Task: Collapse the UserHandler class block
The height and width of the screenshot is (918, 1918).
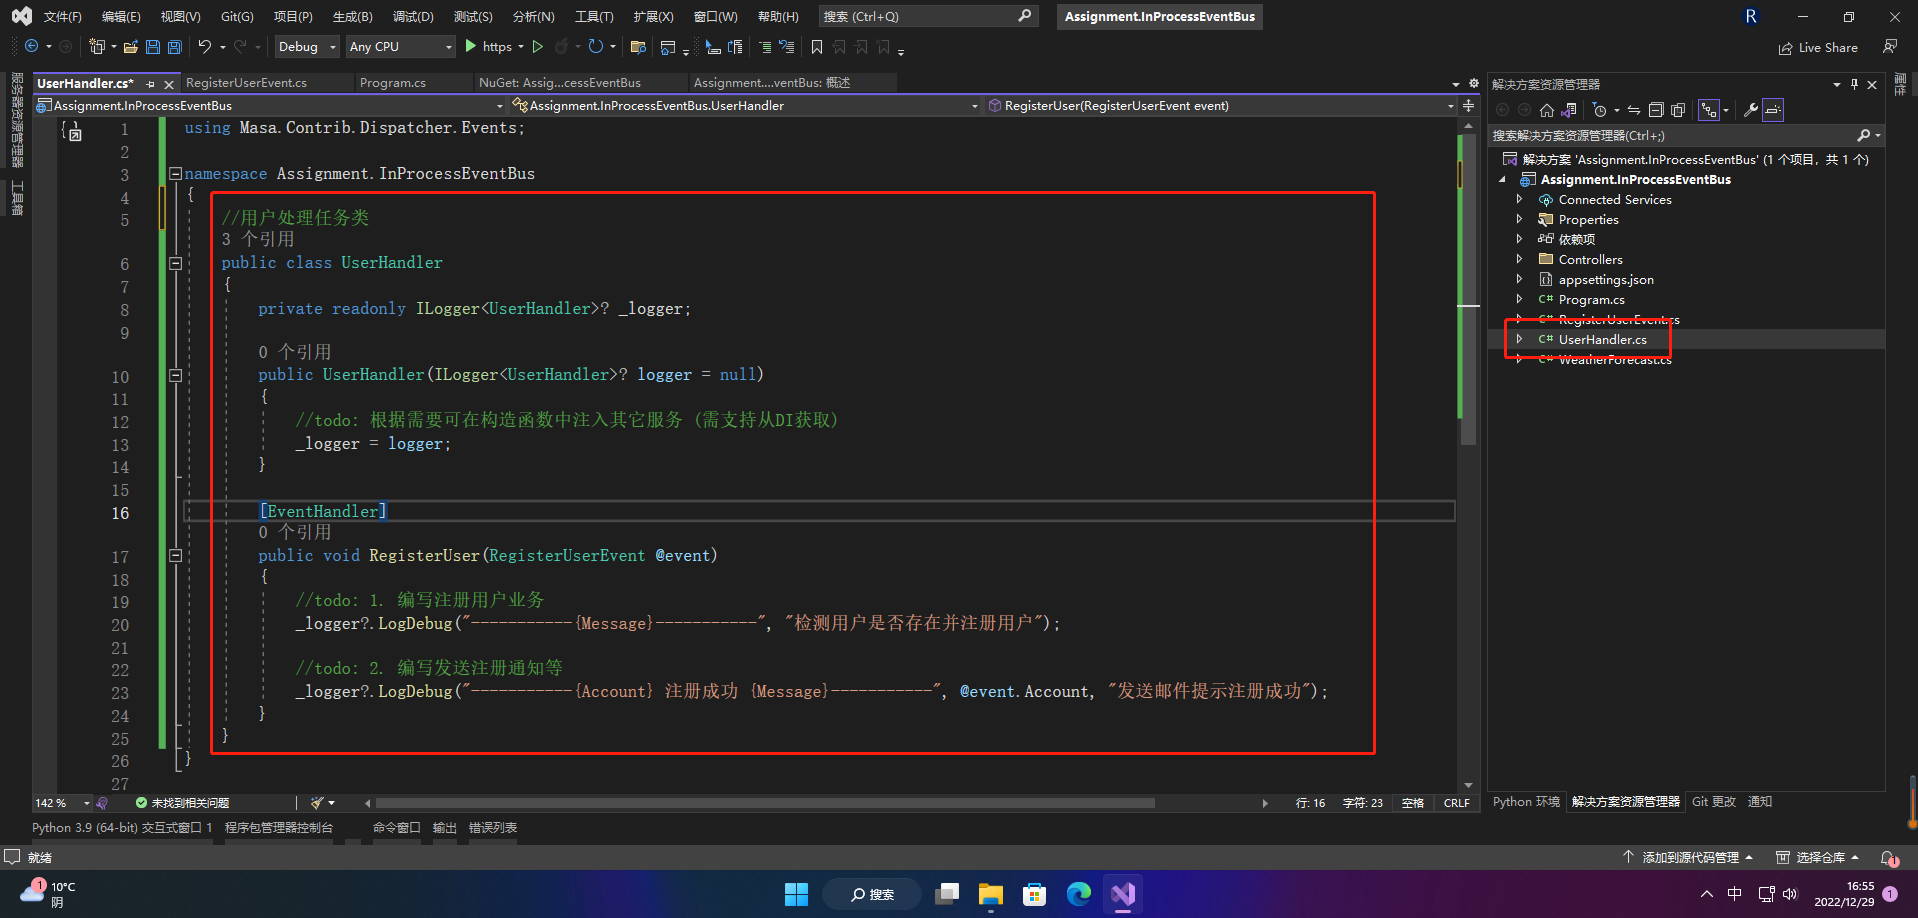Action: click(x=175, y=263)
